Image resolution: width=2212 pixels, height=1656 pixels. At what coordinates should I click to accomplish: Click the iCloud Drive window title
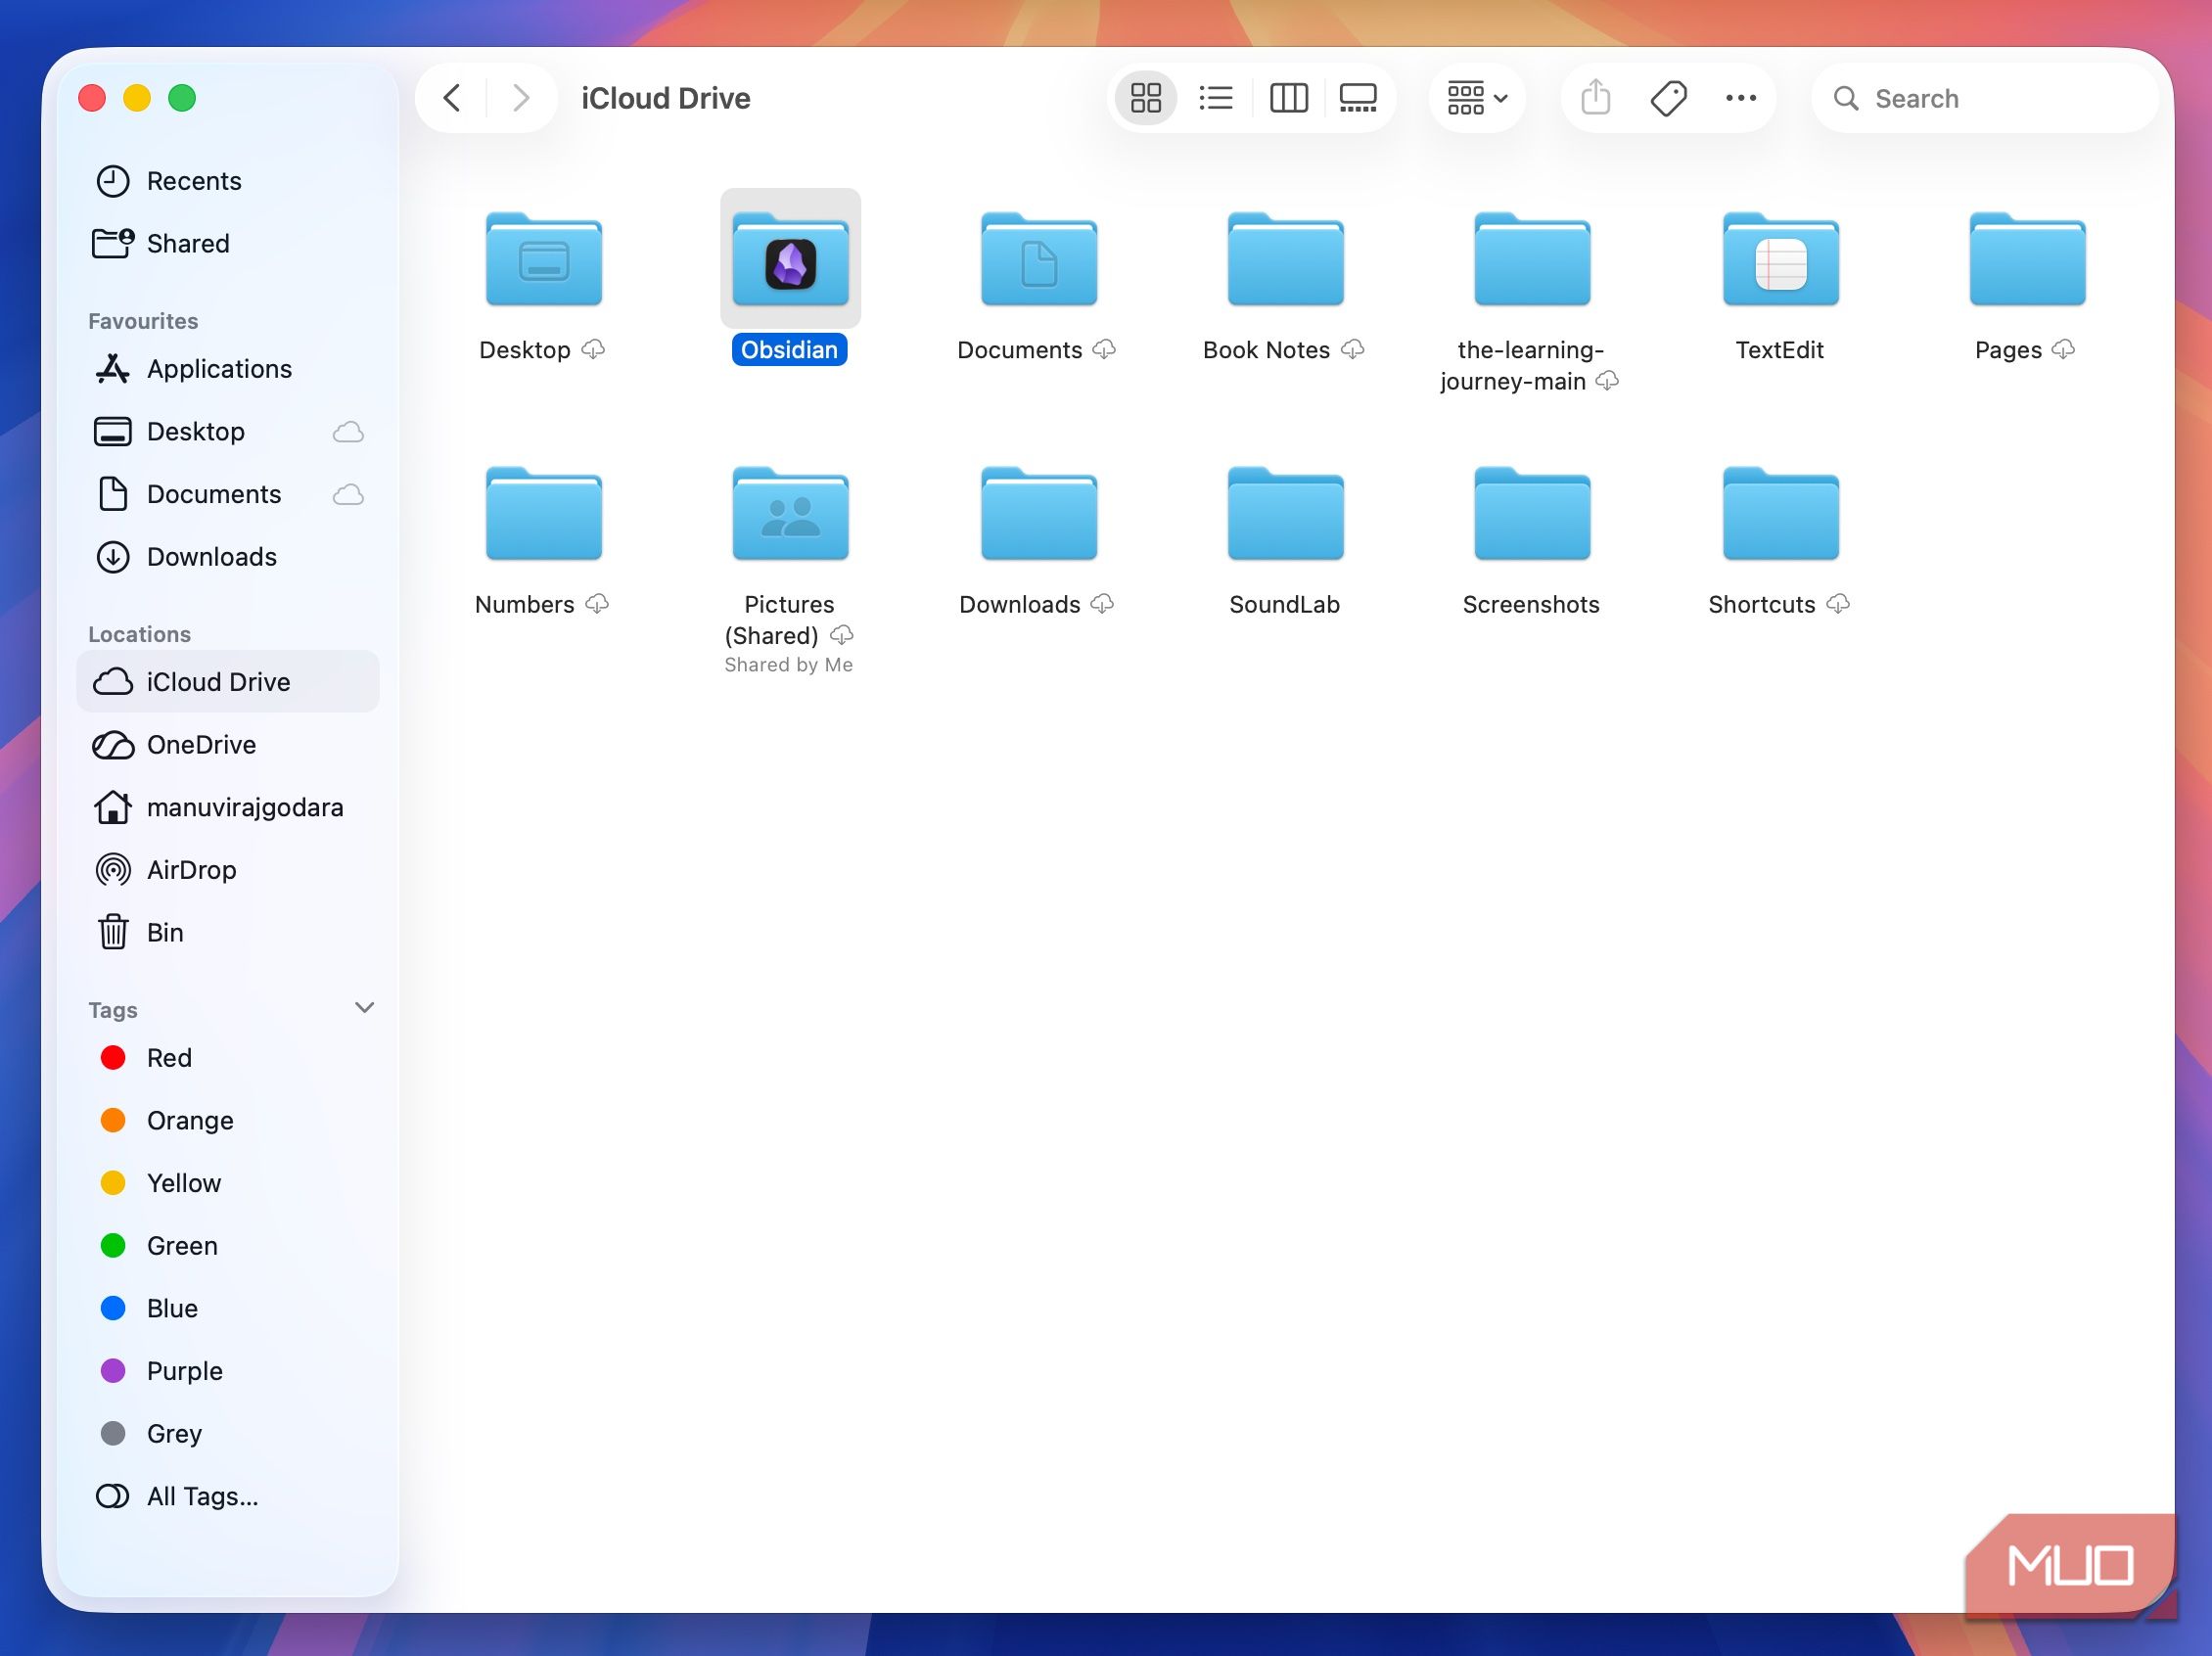pyautogui.click(x=666, y=98)
